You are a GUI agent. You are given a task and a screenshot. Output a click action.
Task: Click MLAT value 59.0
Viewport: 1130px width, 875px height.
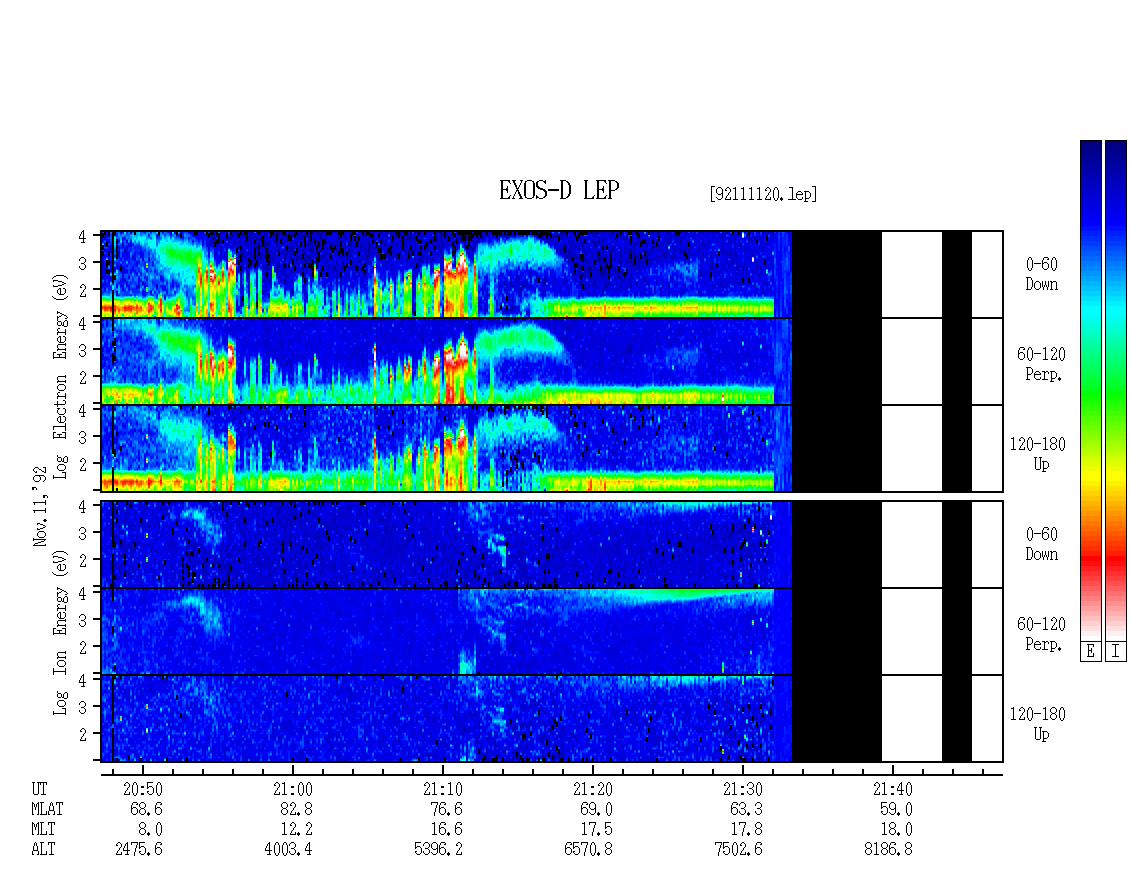point(896,809)
